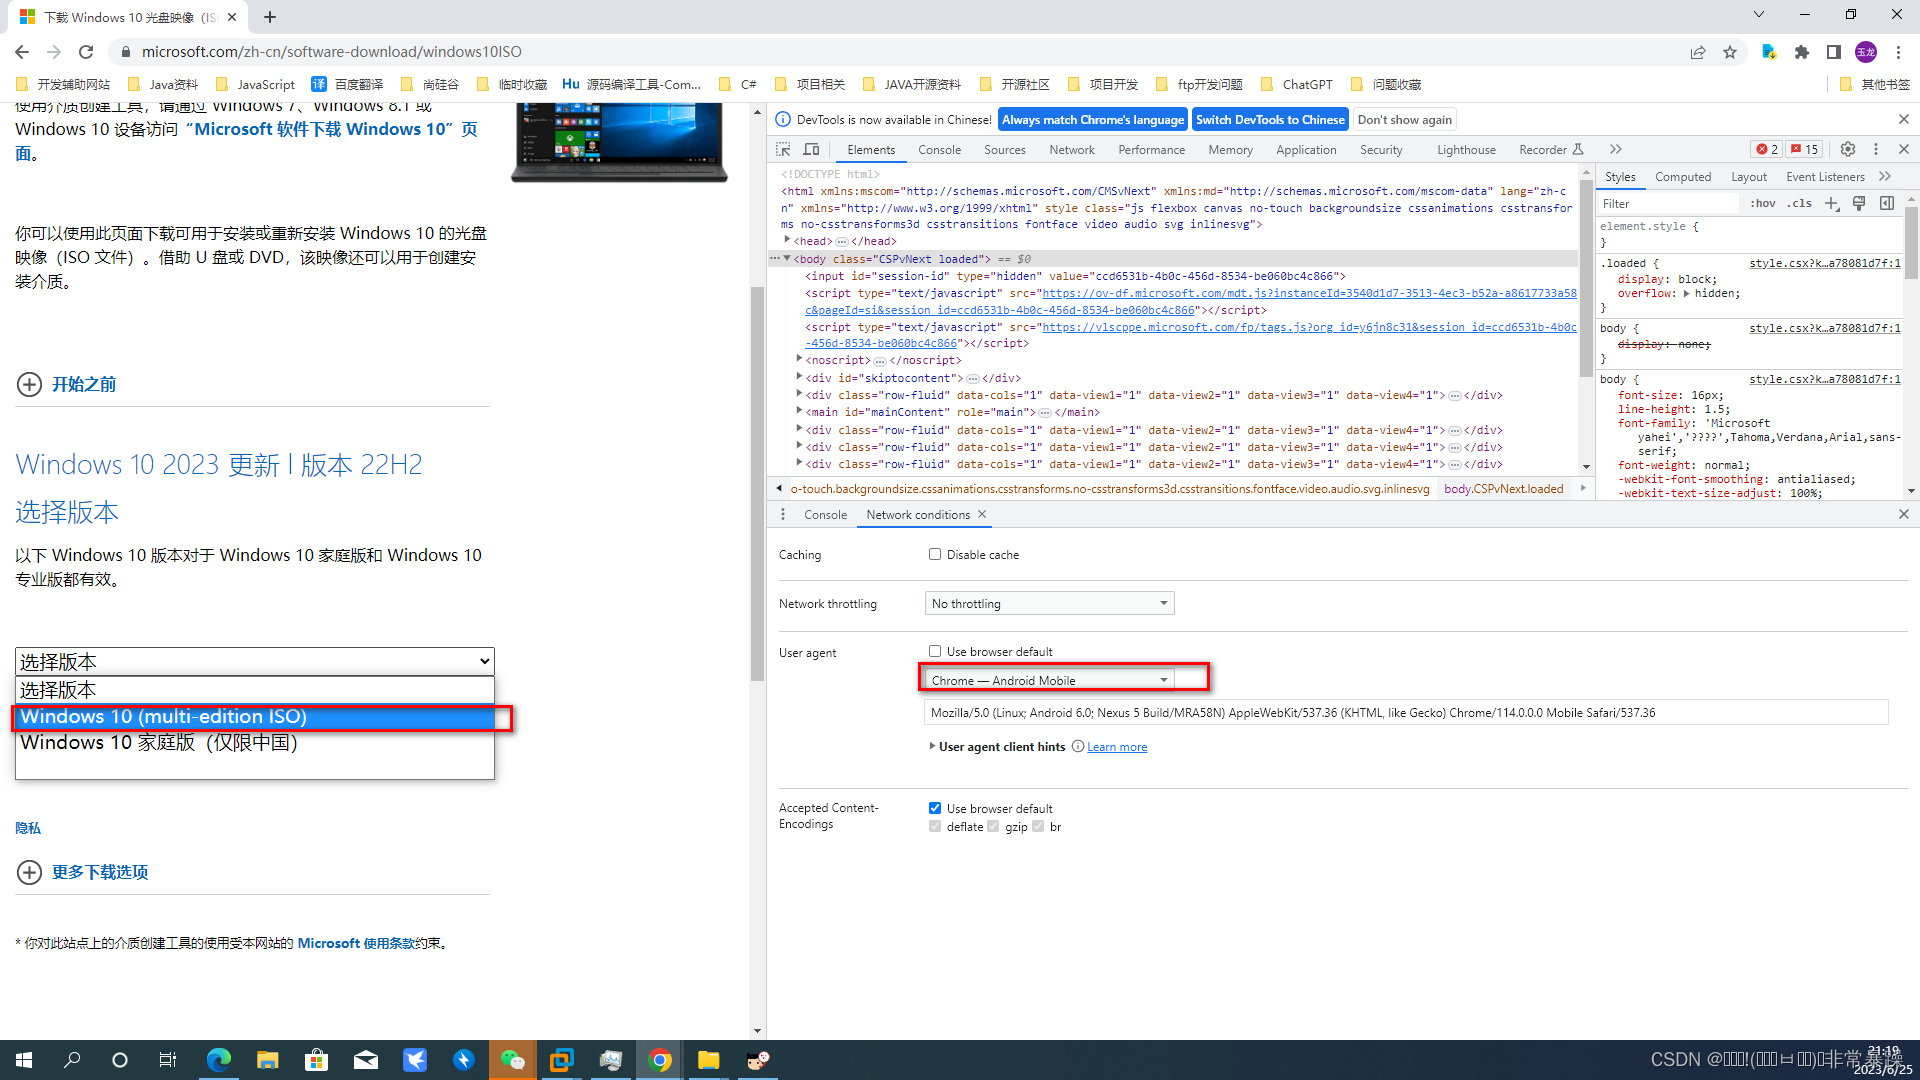Open Microsoft Edge from the taskbar
The image size is (1920, 1080).
[218, 1060]
